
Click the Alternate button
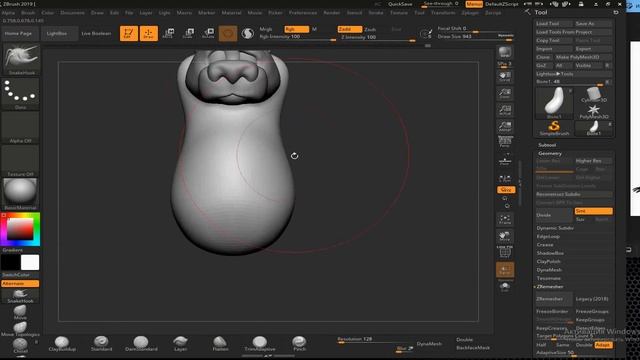20,283
